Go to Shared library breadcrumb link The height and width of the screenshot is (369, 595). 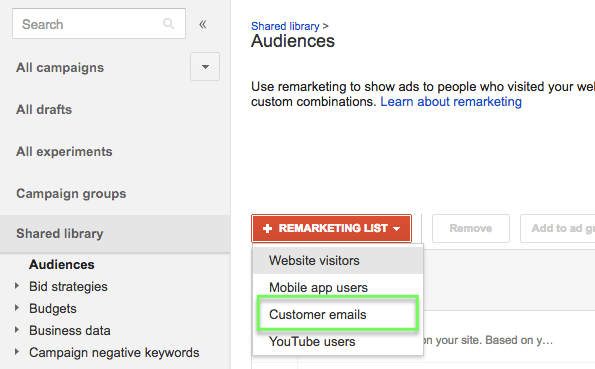click(285, 26)
